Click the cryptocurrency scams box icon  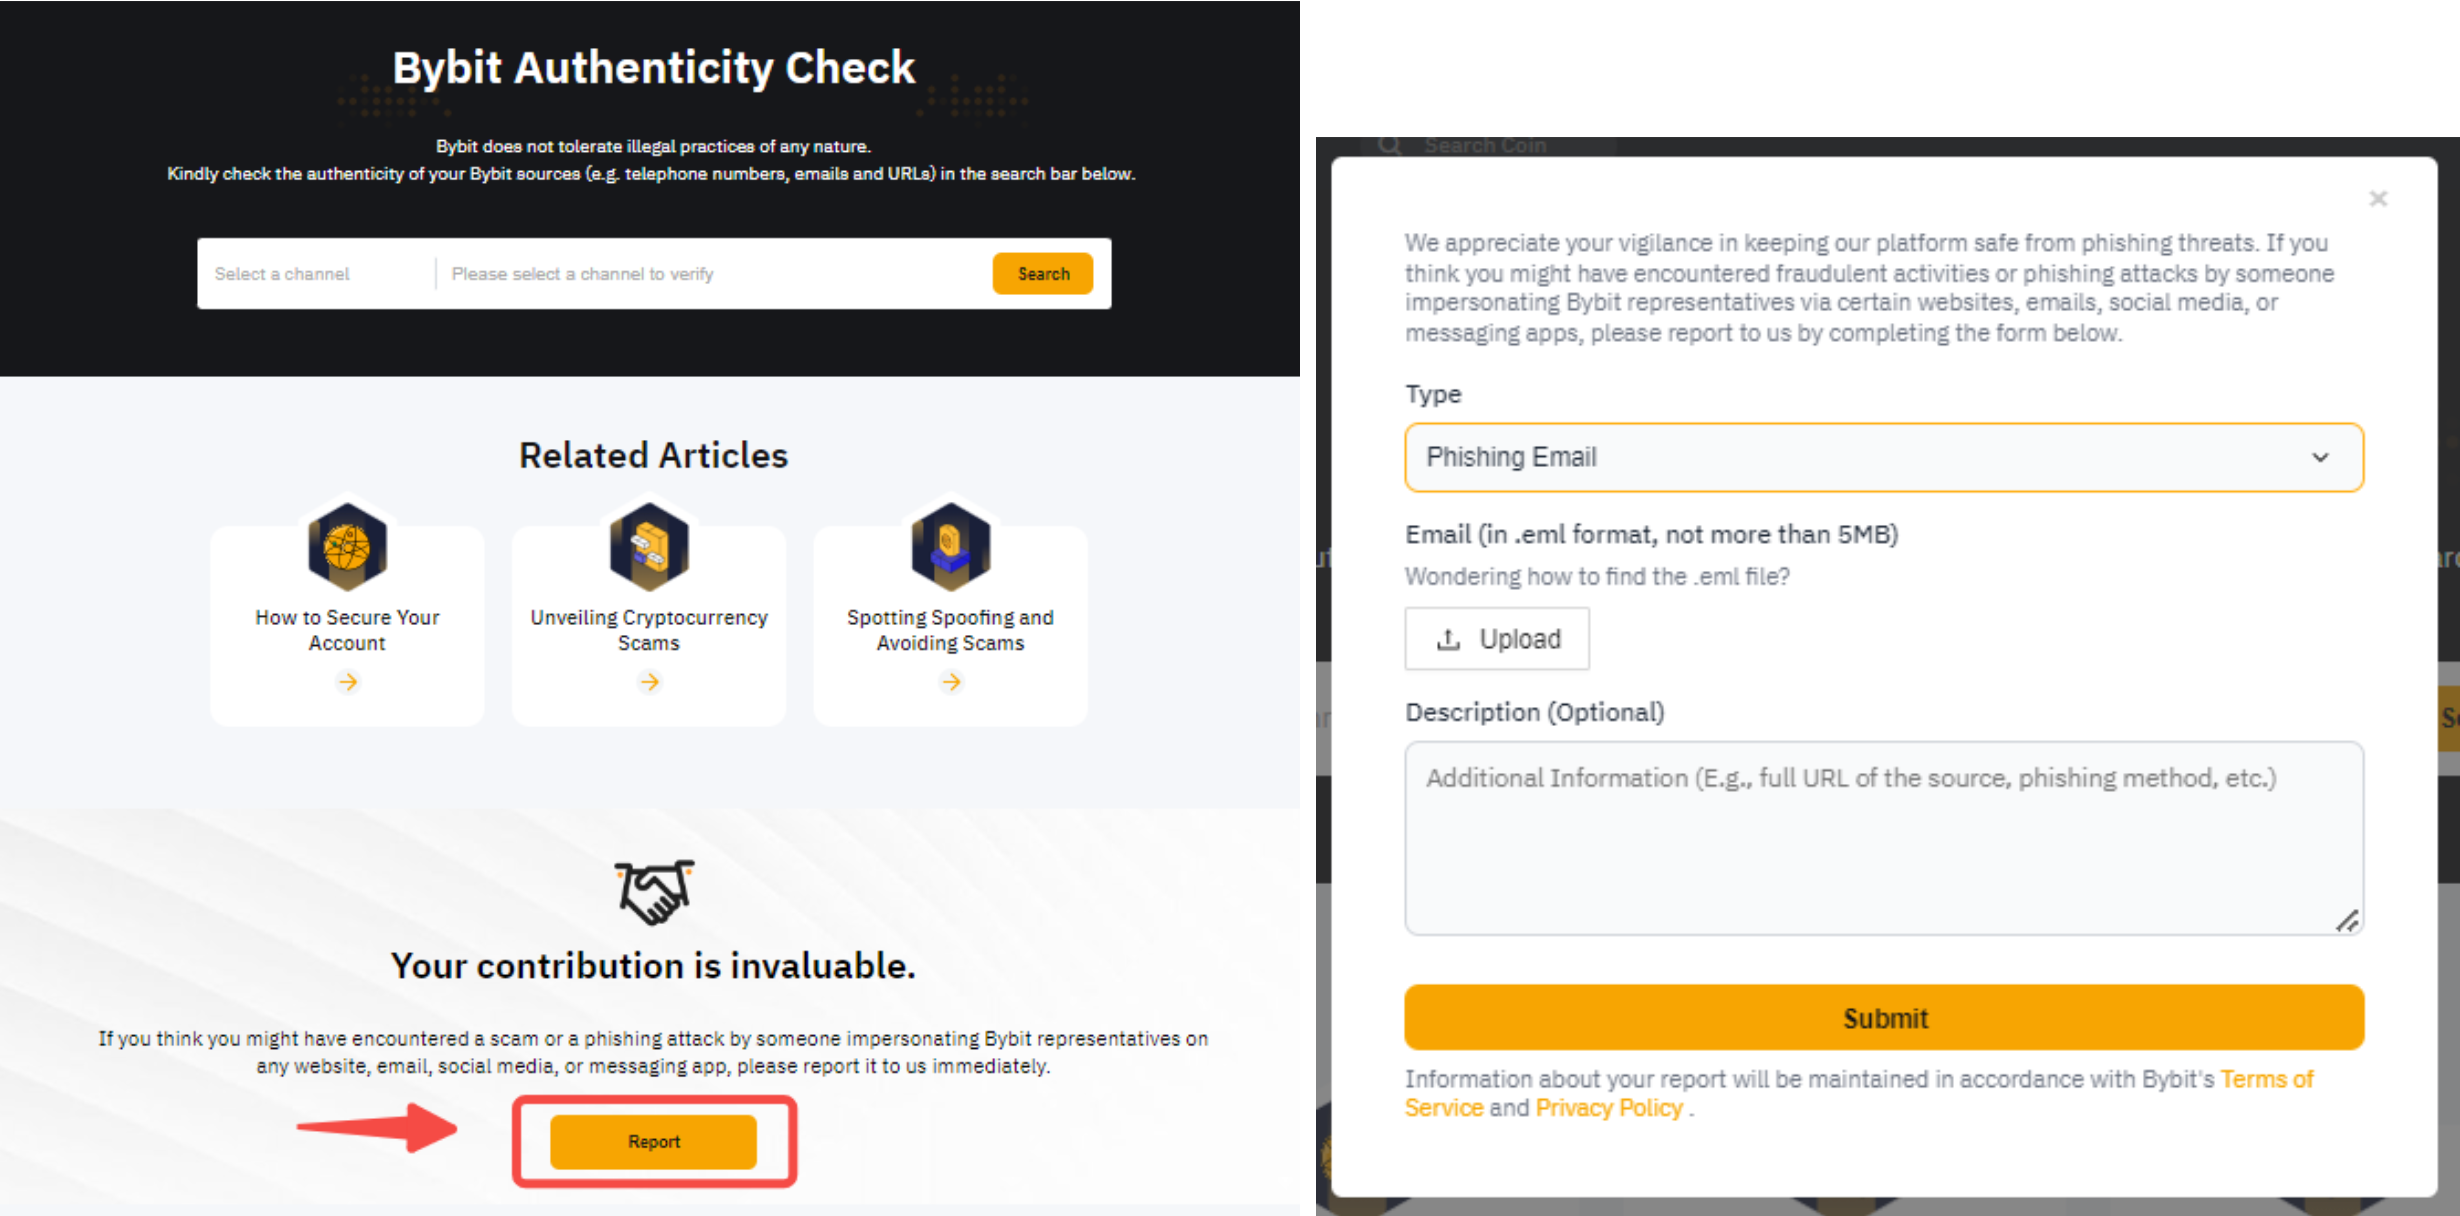pyautogui.click(x=649, y=547)
